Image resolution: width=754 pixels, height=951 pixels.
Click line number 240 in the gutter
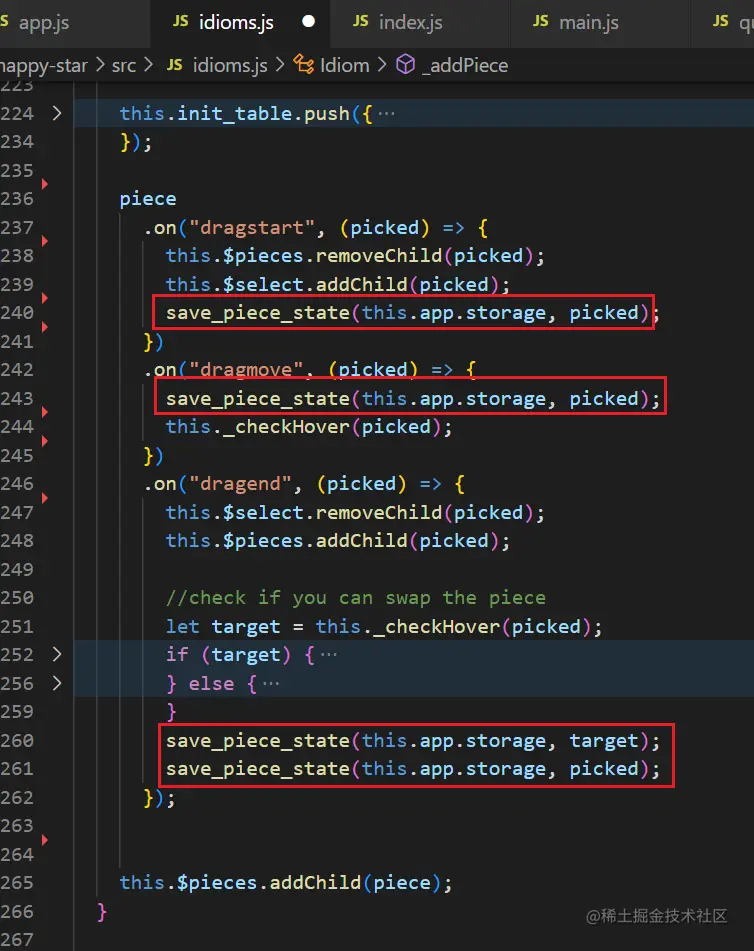(17, 313)
